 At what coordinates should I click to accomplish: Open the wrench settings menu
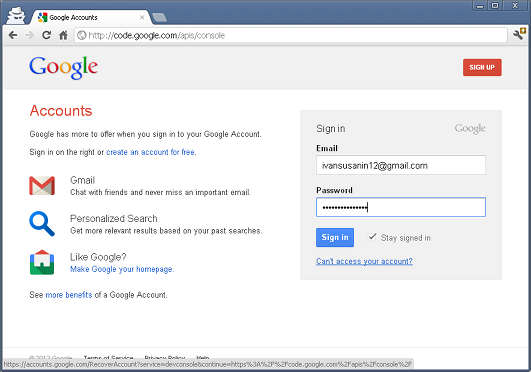pyautogui.click(x=519, y=35)
